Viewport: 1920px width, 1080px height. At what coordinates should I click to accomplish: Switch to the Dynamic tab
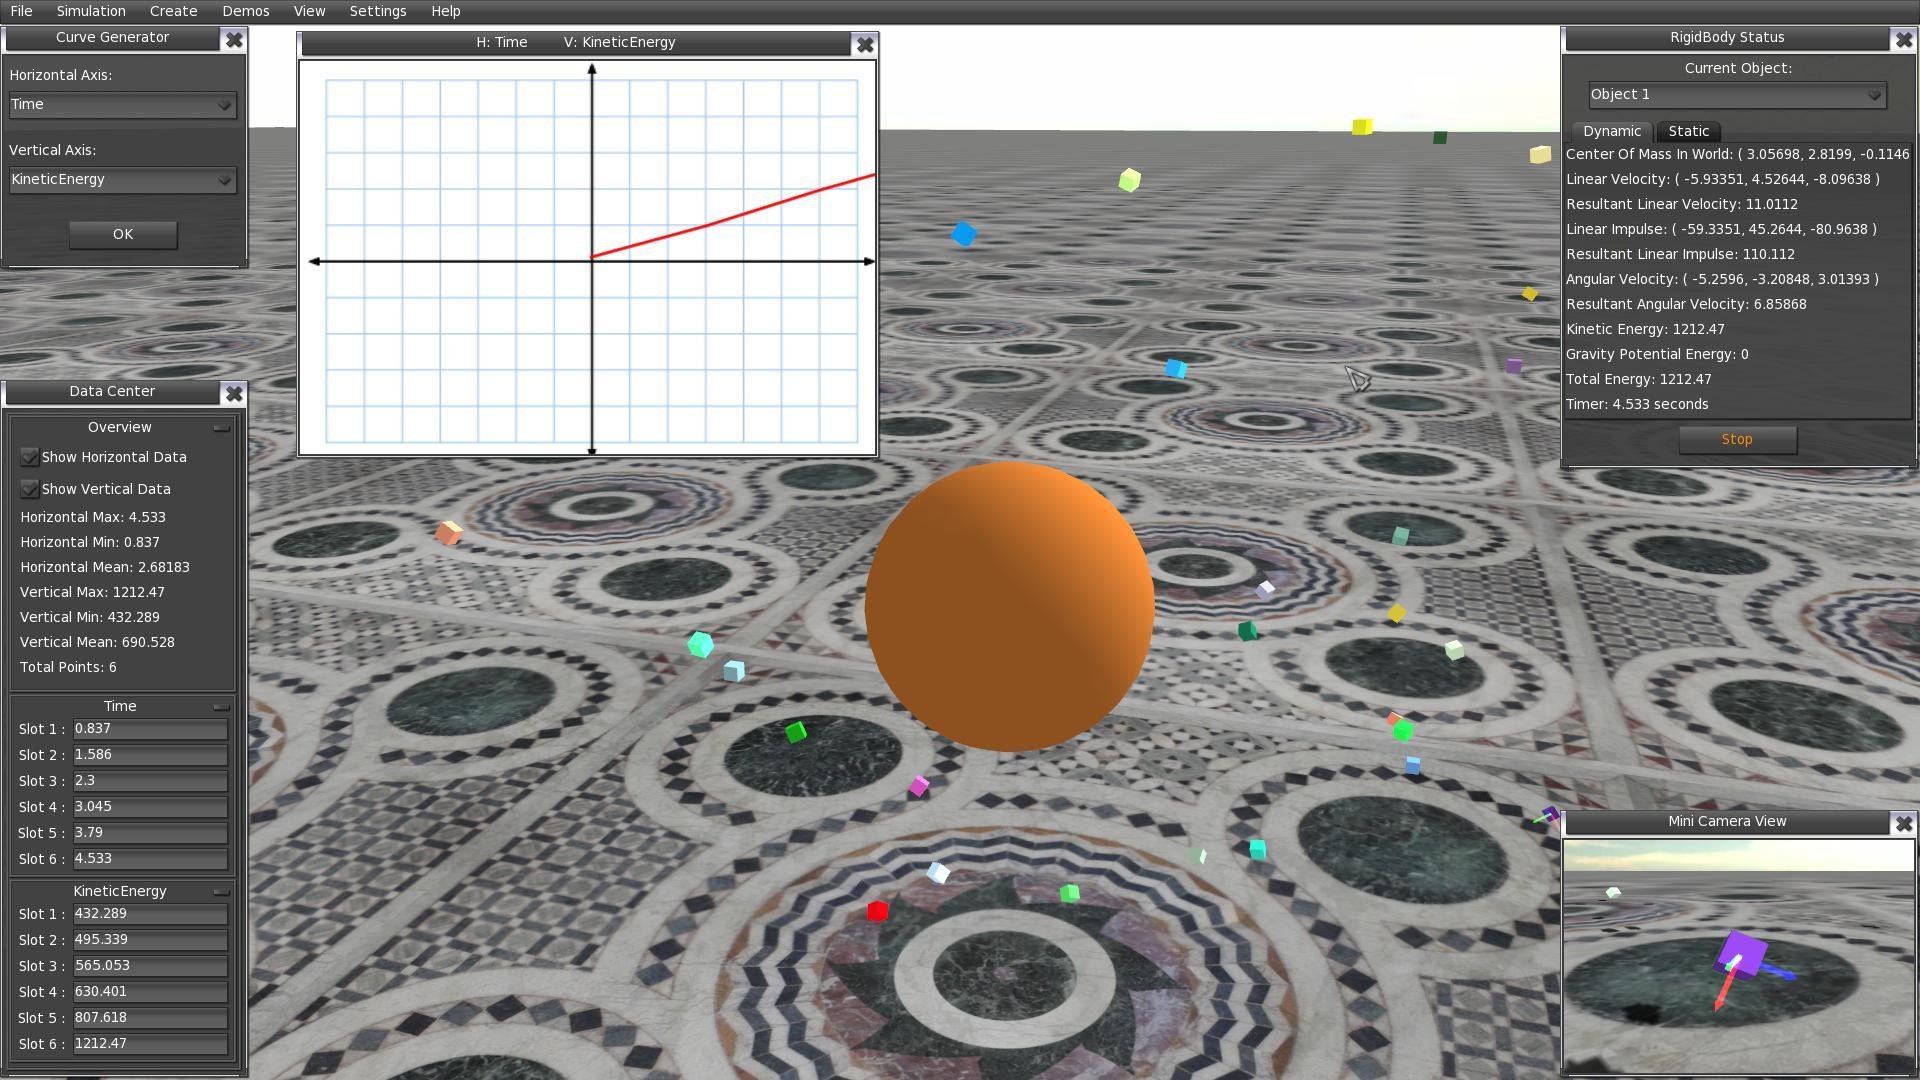pyautogui.click(x=1611, y=131)
